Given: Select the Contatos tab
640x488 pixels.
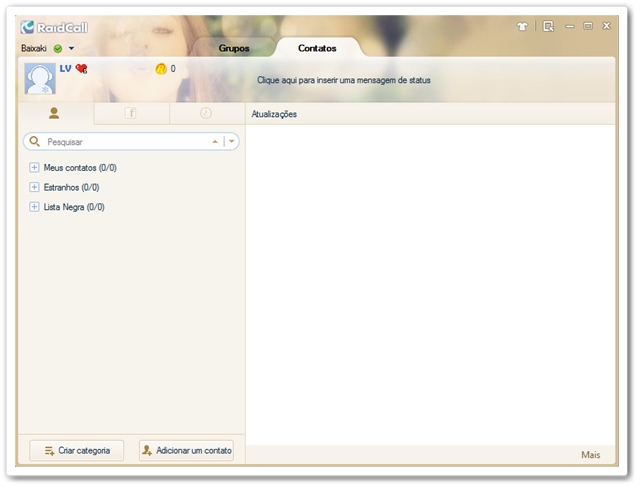Looking at the screenshot, I should tap(317, 48).
